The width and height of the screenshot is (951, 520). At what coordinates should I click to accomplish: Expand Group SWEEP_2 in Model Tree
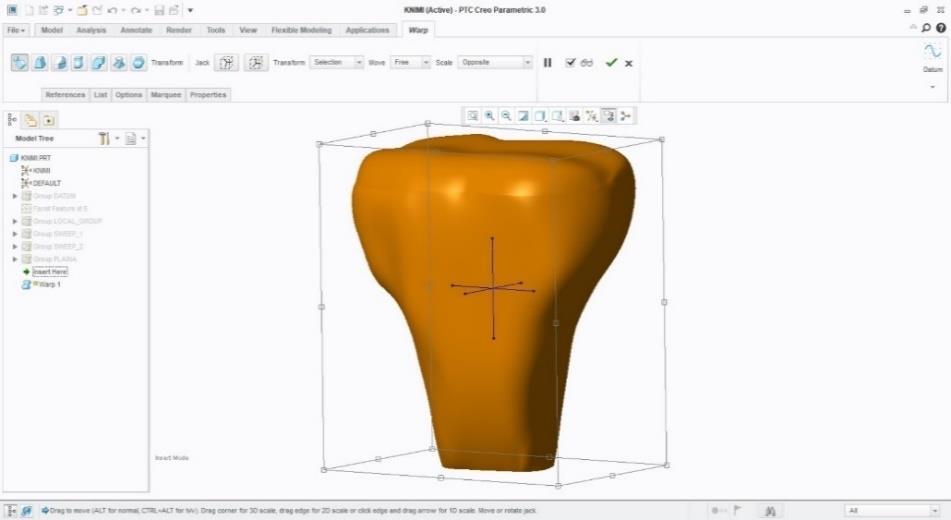pos(15,246)
